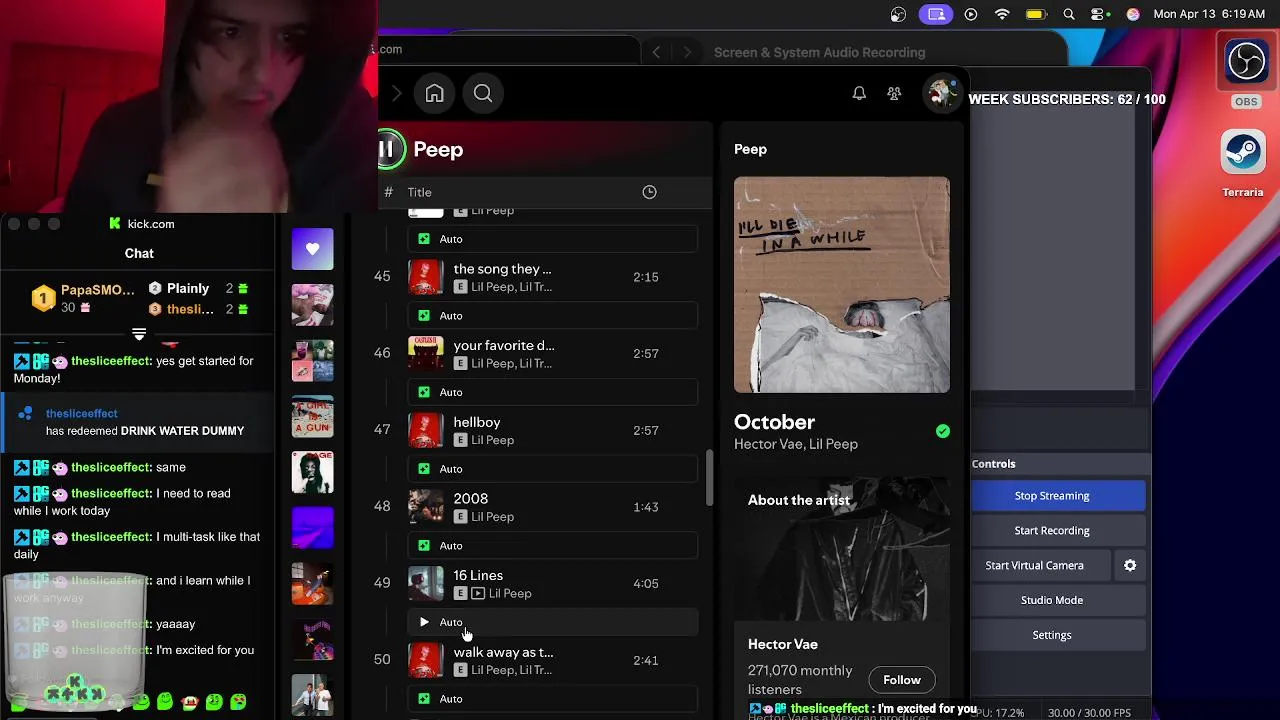Open the October song title in Now Playing

(774, 422)
